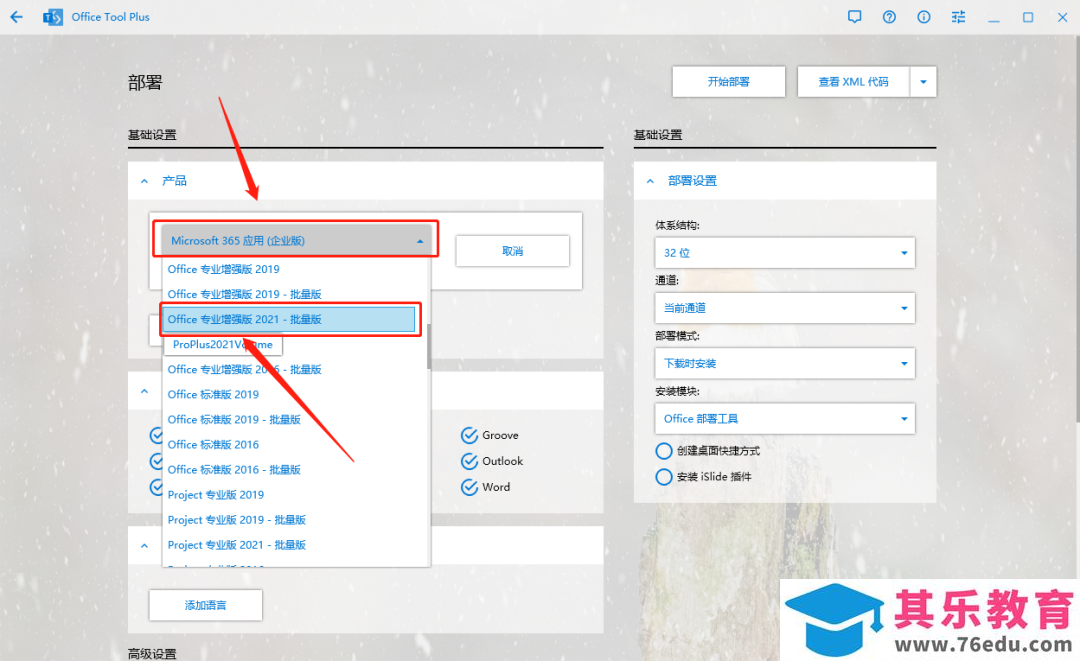Select Office 专业增强版 2021 - 批量版
This screenshot has width=1080, height=661.
[289, 319]
